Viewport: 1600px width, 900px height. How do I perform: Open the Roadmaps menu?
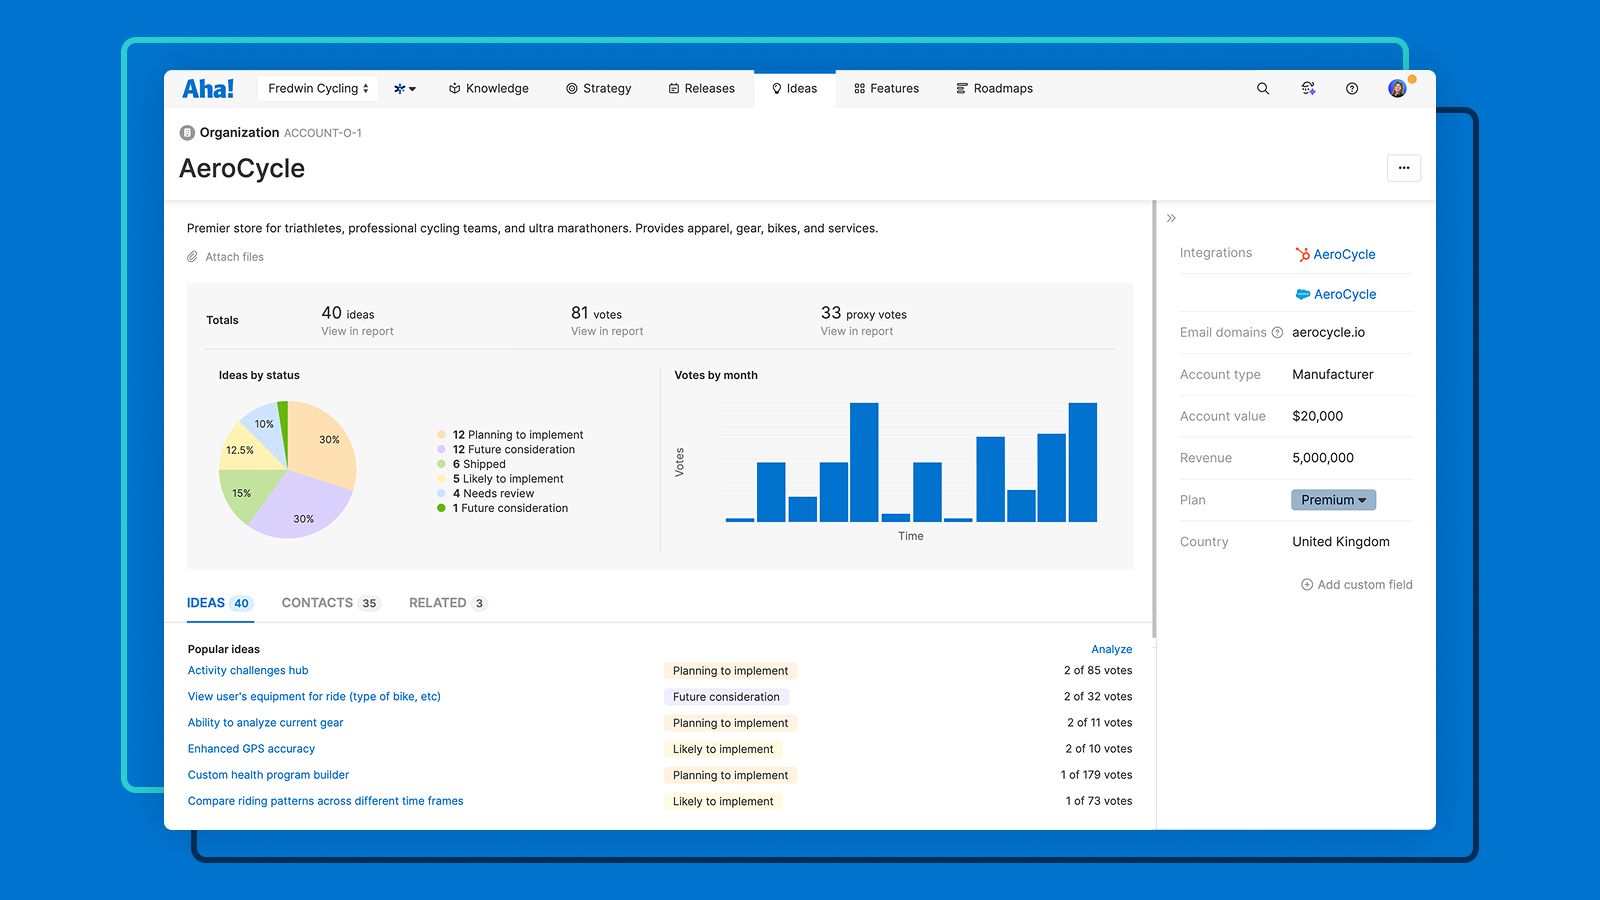coord(995,88)
